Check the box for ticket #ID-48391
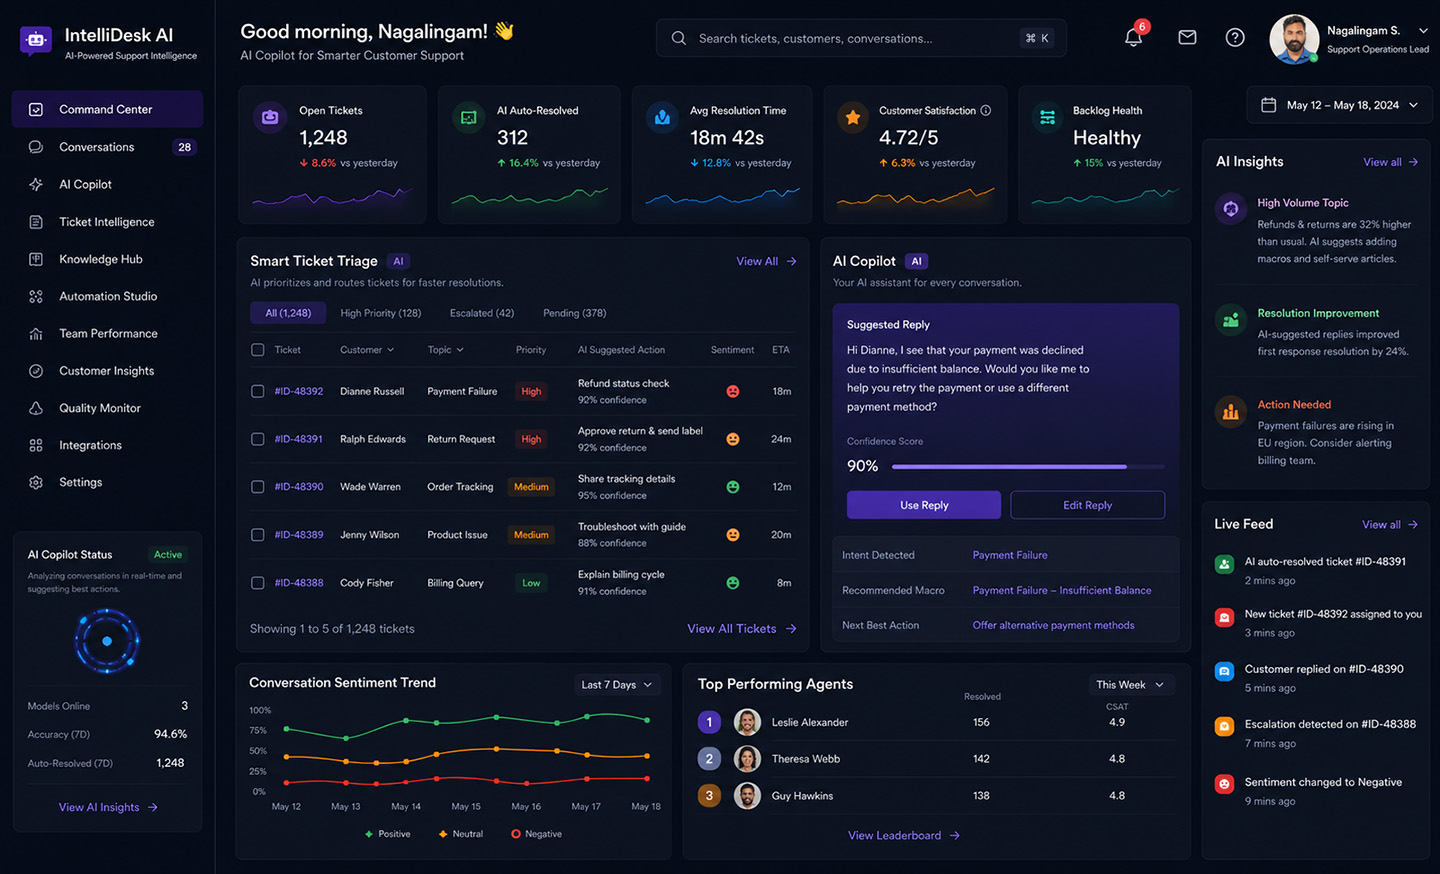 pos(258,439)
